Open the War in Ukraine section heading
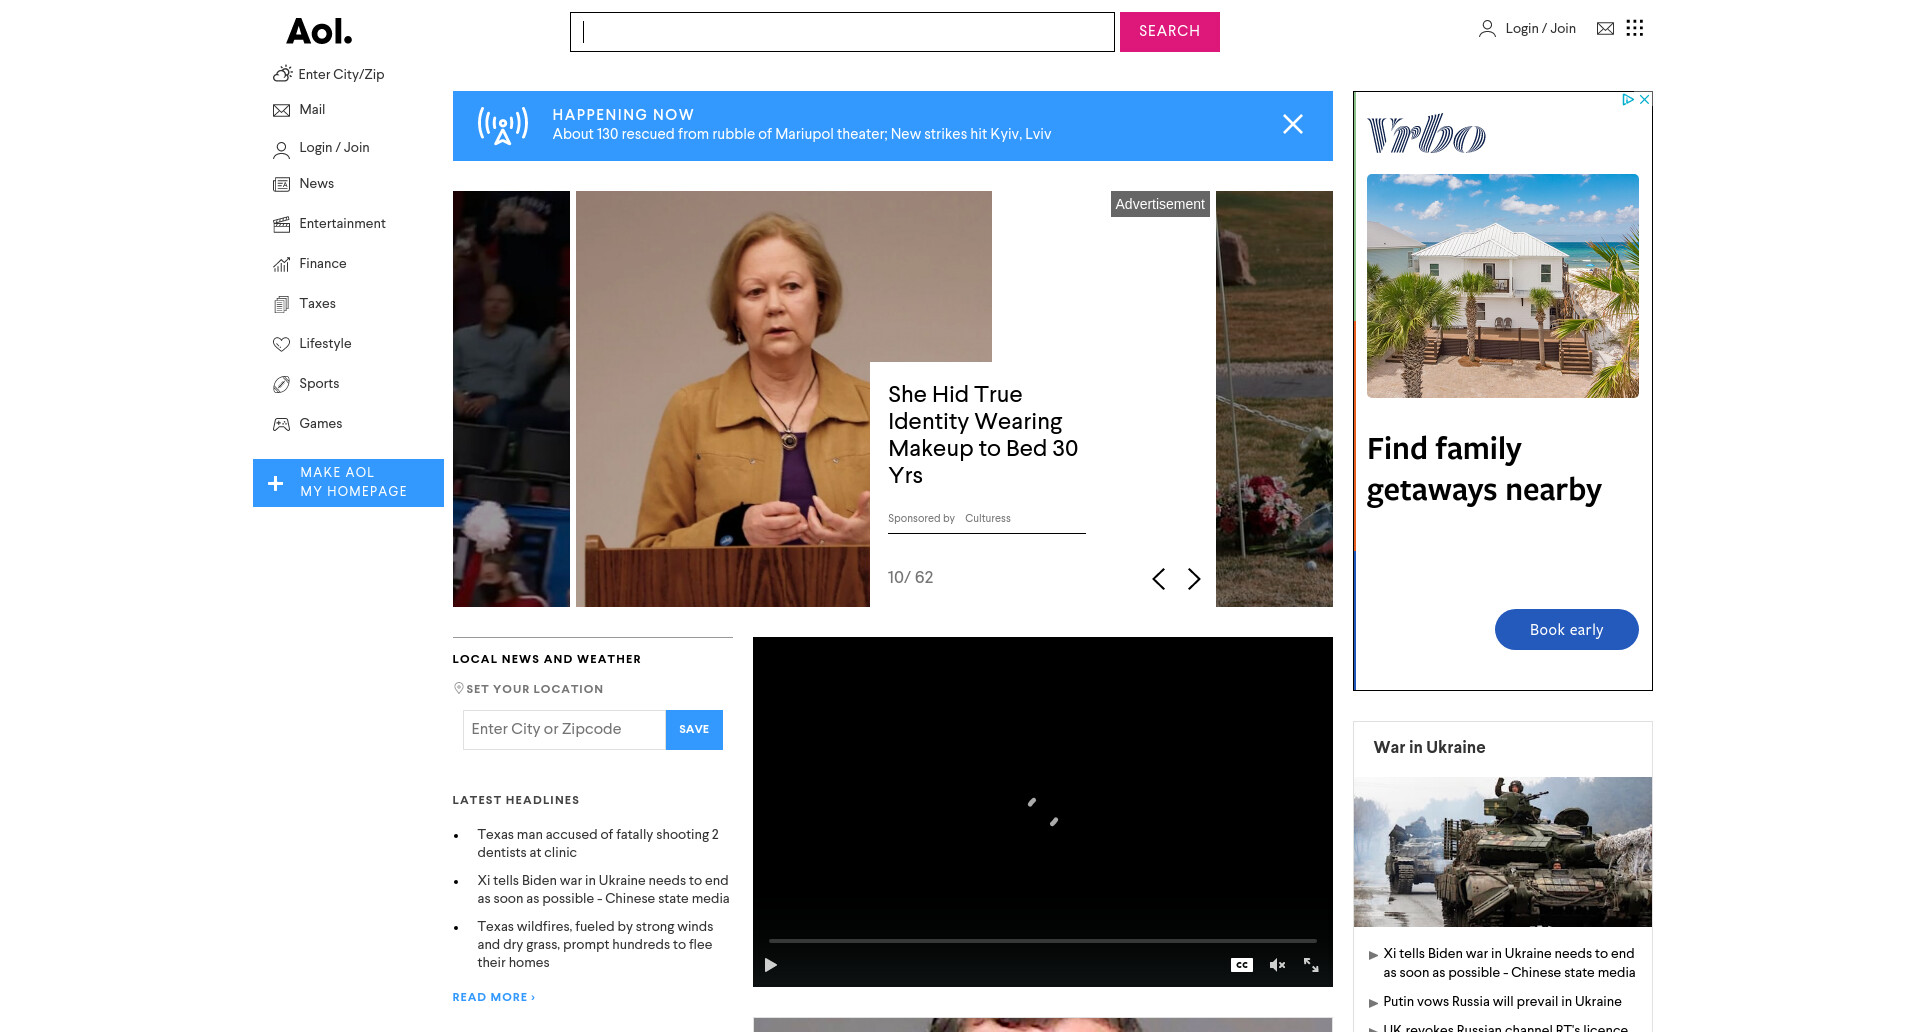Viewport: 1920px width, 1032px height. pyautogui.click(x=1429, y=748)
